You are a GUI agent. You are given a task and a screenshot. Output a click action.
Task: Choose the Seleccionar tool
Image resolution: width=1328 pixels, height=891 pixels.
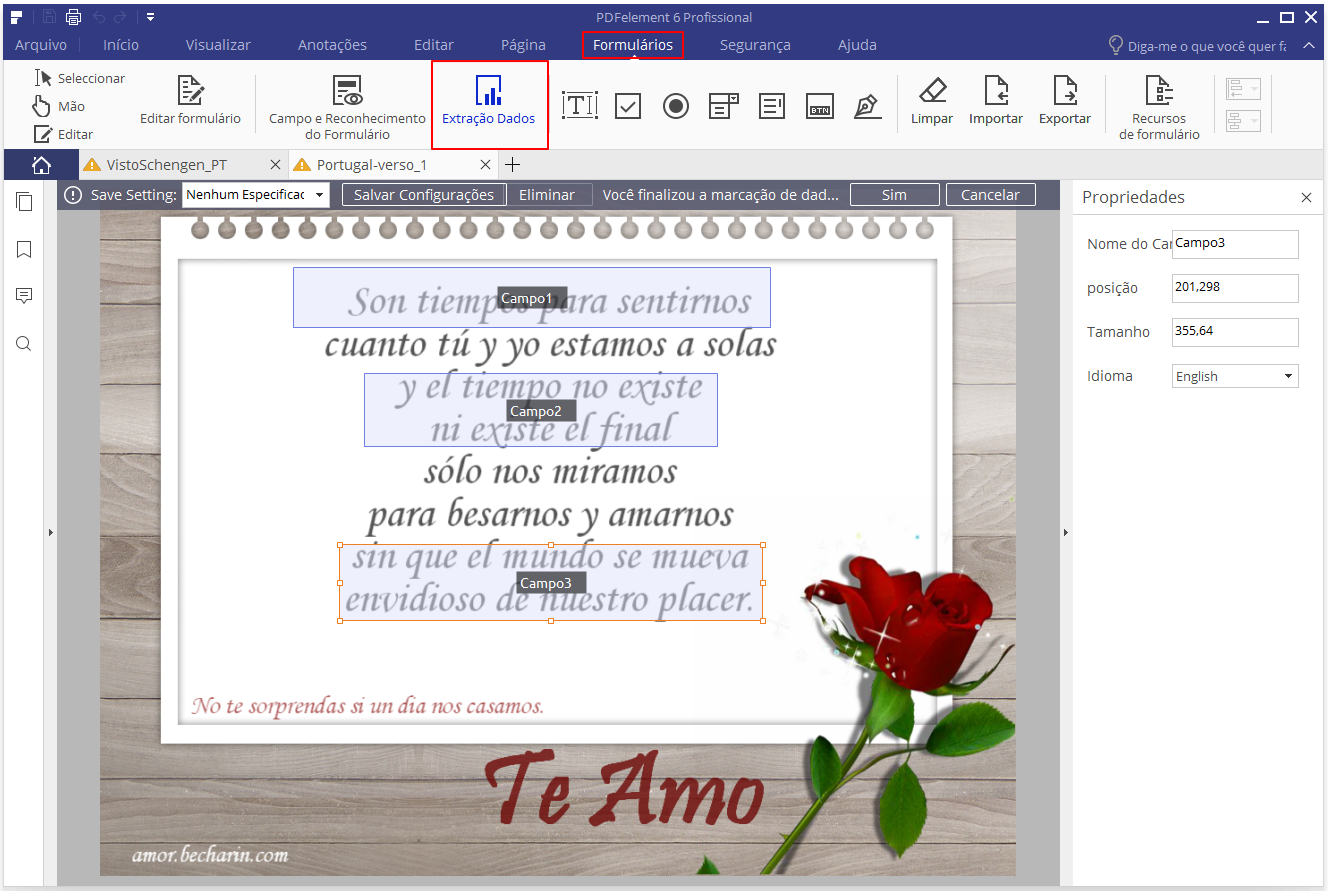[x=80, y=78]
